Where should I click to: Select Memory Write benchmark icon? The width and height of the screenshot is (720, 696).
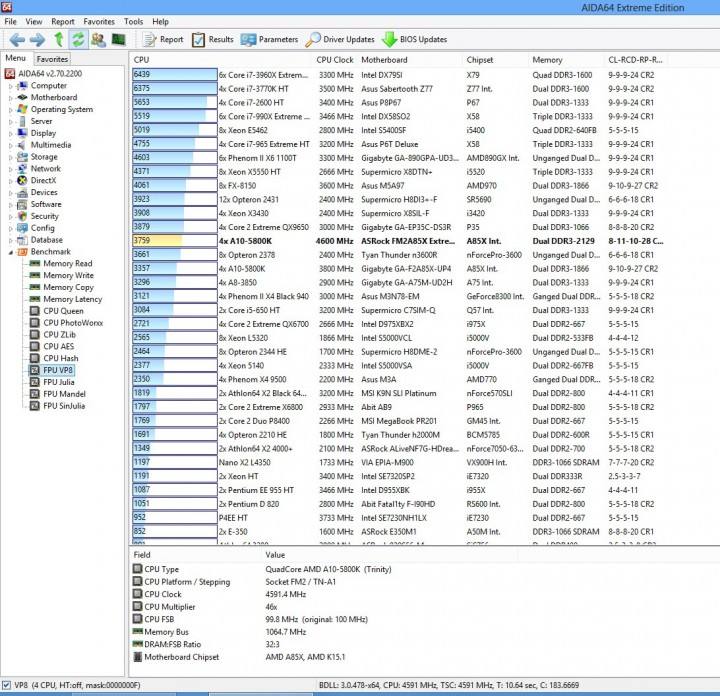click(x=34, y=275)
